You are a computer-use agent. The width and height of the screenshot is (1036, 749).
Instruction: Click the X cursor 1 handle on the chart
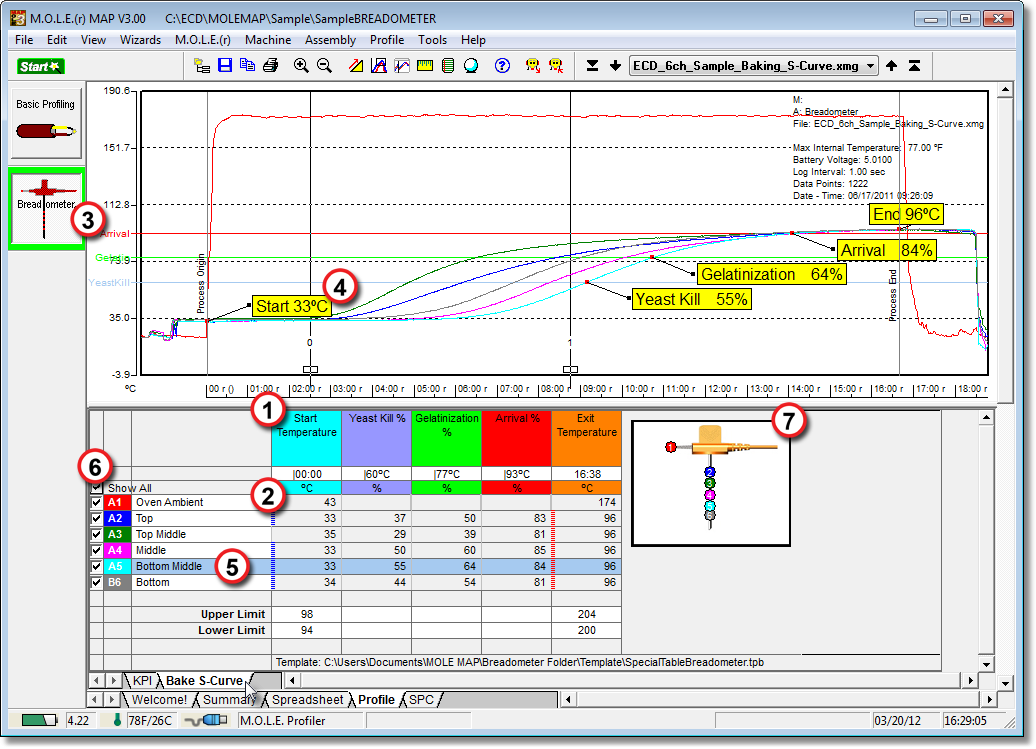(x=570, y=370)
